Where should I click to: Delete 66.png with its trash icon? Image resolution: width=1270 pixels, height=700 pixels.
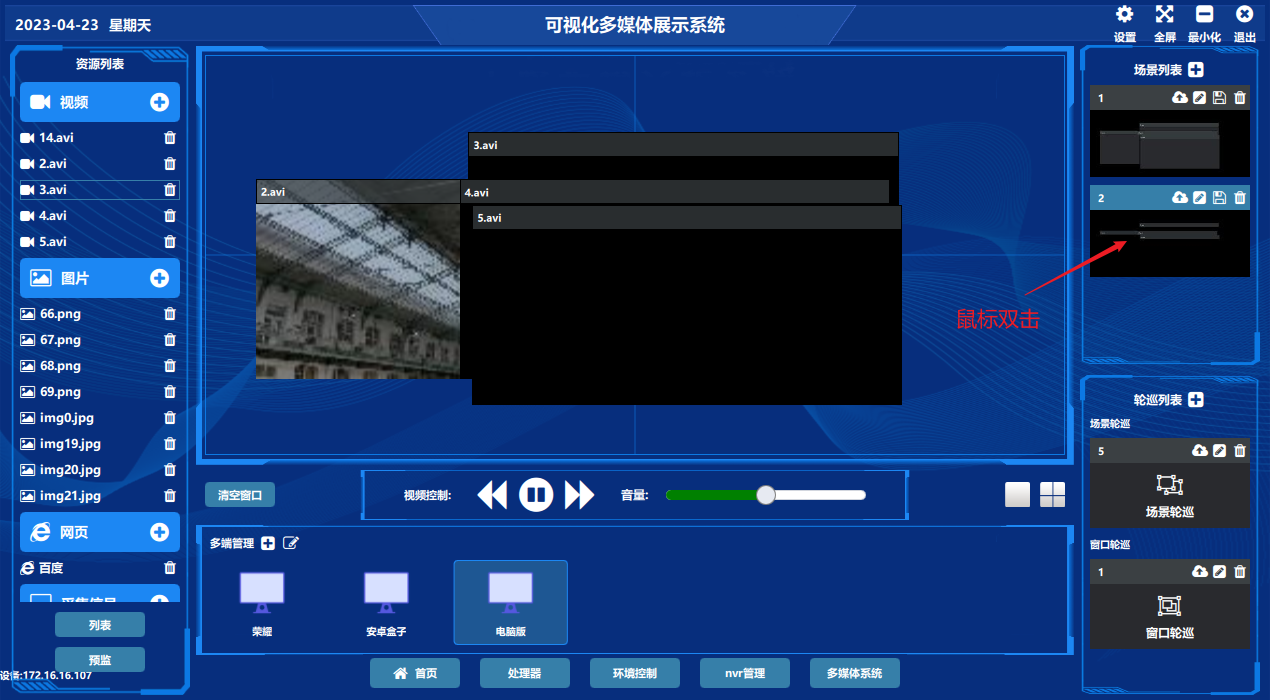tap(170, 314)
